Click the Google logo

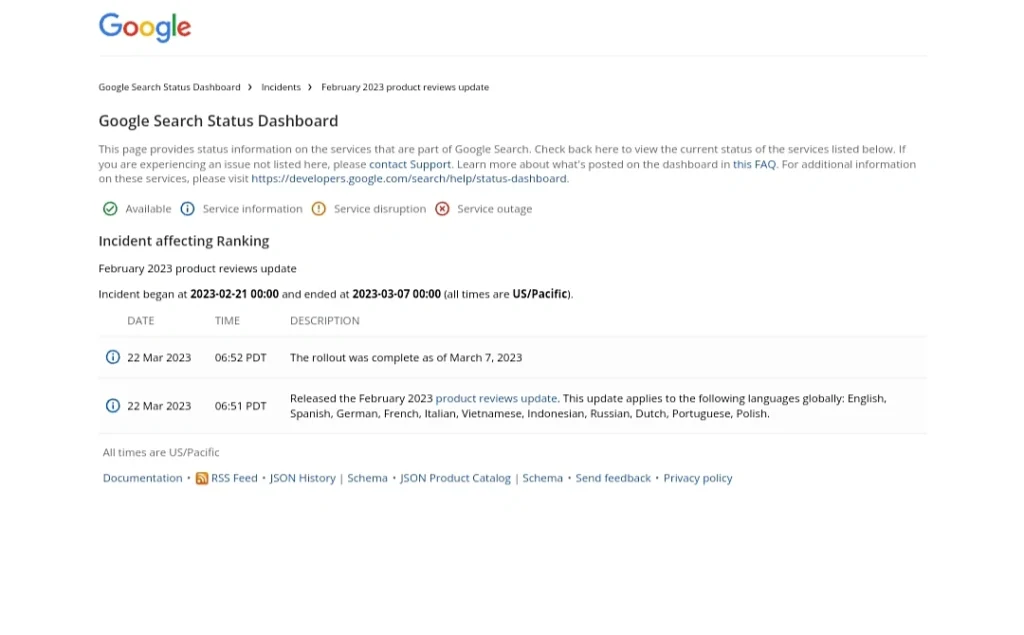click(x=144, y=27)
